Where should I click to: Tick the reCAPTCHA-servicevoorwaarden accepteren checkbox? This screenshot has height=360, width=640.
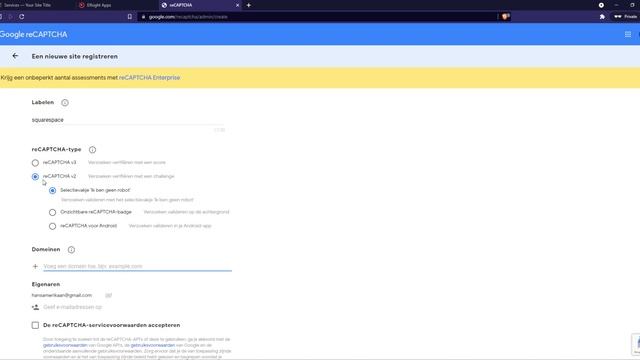[35, 325]
